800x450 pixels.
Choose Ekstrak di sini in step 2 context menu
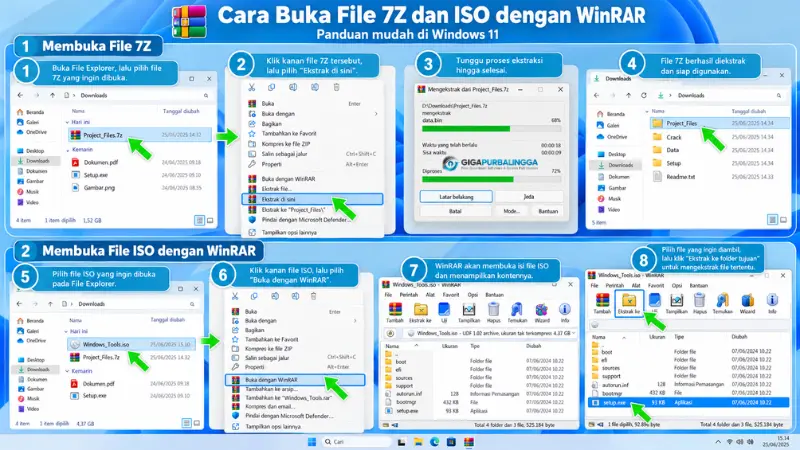(x=312, y=199)
